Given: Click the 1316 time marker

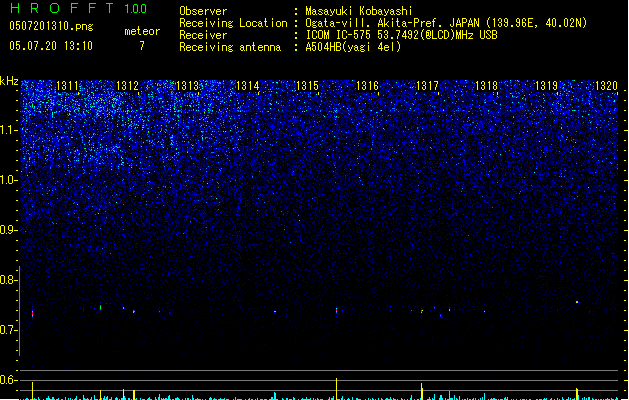Looking at the screenshot, I should pyautogui.click(x=367, y=86).
